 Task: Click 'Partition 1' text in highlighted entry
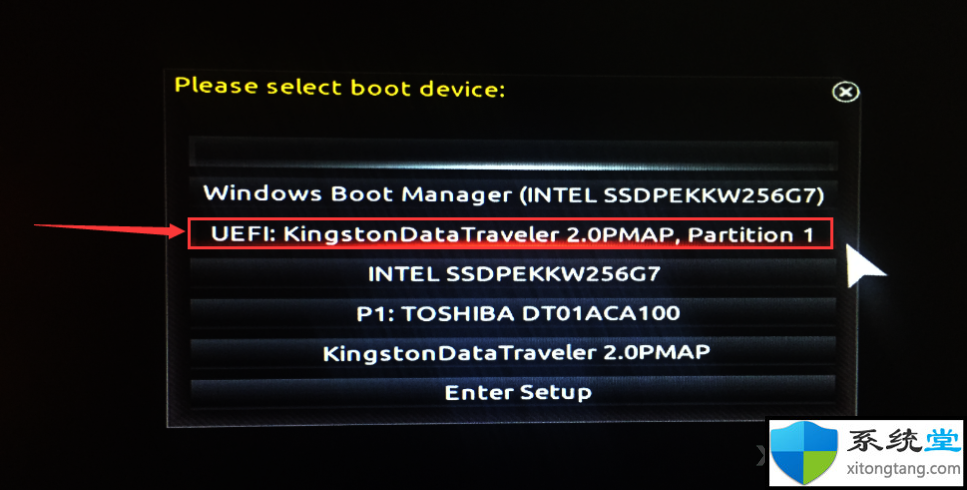751,235
